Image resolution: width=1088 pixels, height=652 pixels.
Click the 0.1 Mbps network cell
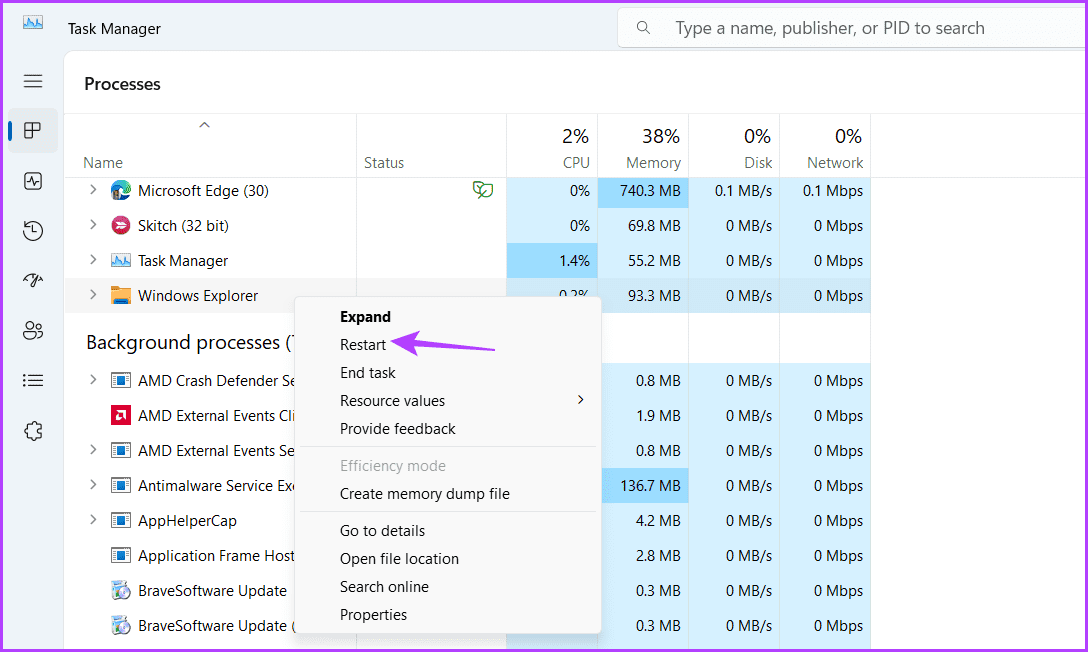(x=825, y=191)
